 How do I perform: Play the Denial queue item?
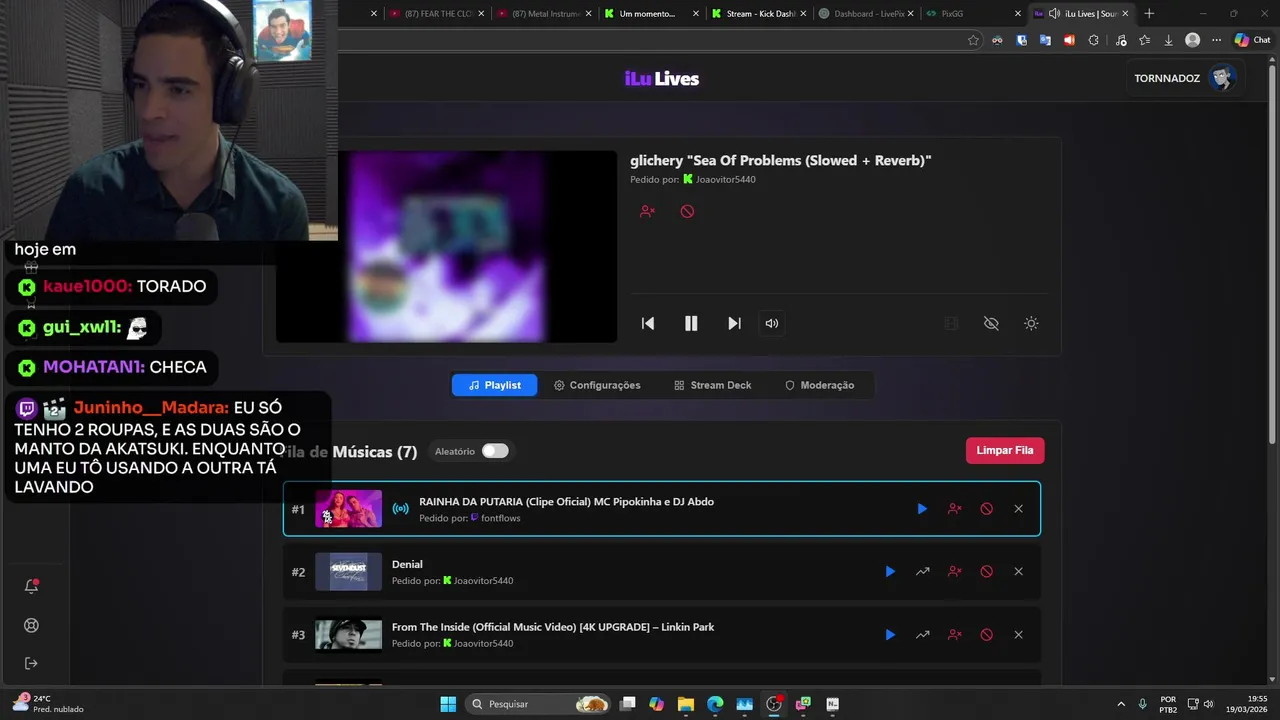[890, 572]
